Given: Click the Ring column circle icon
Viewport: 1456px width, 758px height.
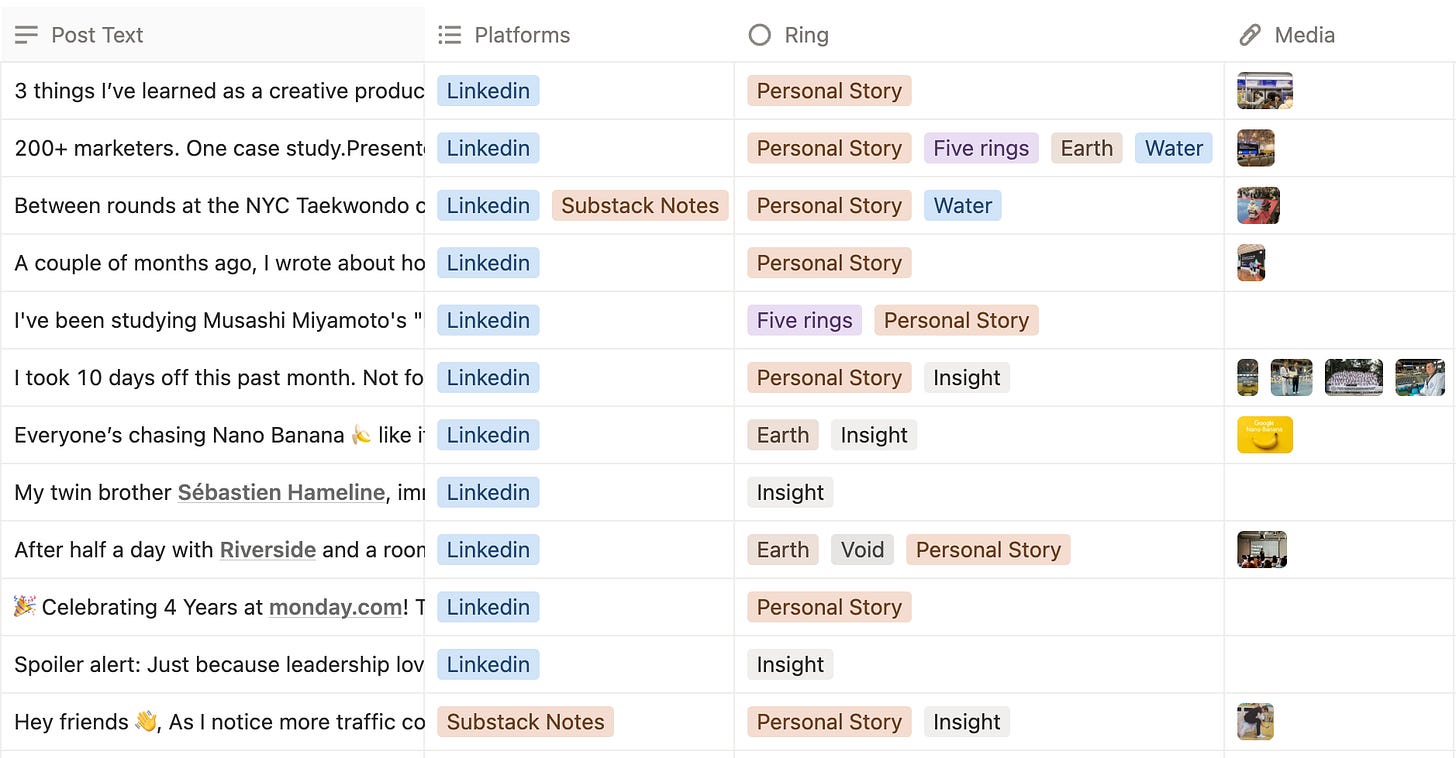Looking at the screenshot, I should [x=760, y=35].
